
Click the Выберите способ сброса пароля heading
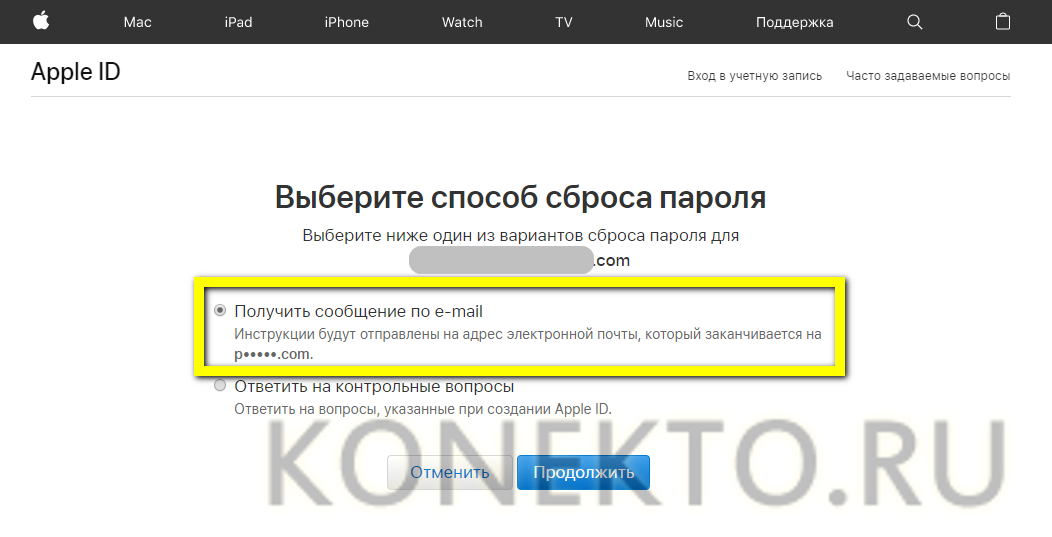[x=520, y=197]
